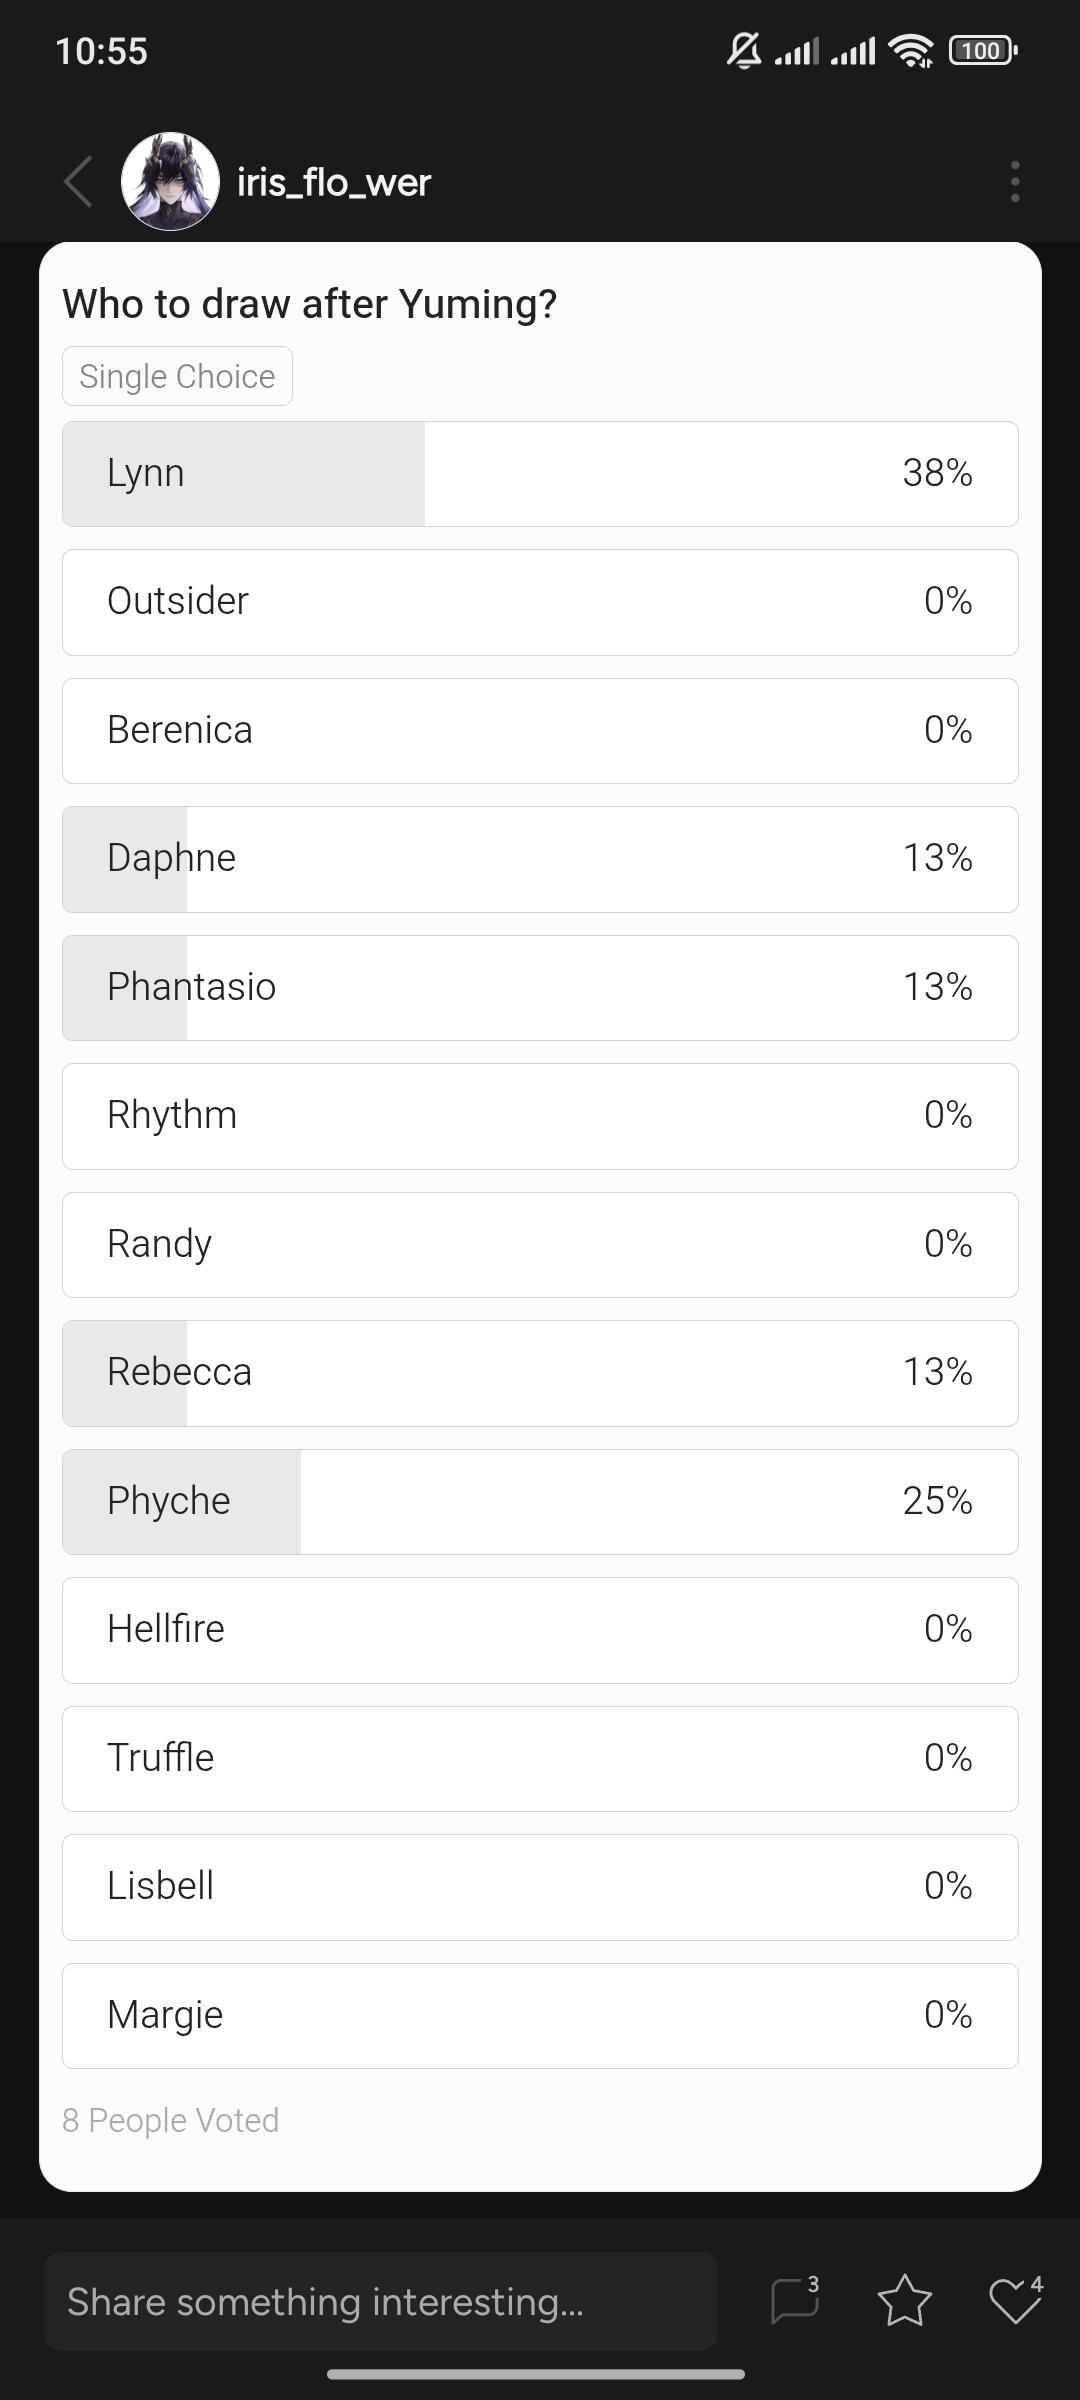Select the Outsider poll option

(540, 602)
